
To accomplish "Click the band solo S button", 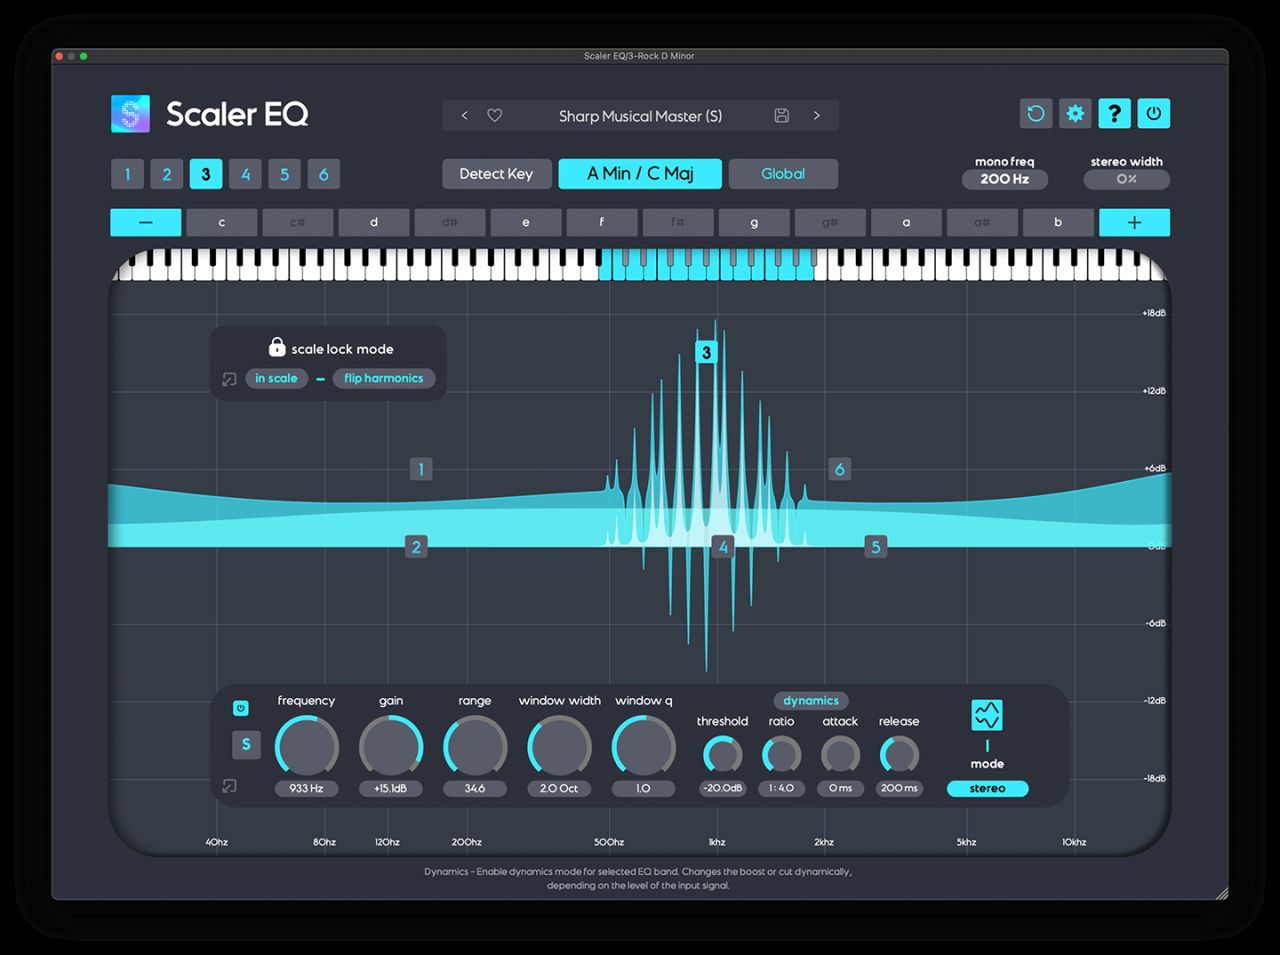I will click(246, 744).
